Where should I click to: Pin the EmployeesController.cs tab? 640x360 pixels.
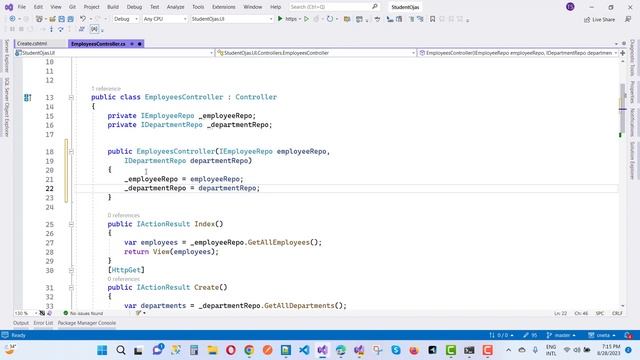click(132, 44)
